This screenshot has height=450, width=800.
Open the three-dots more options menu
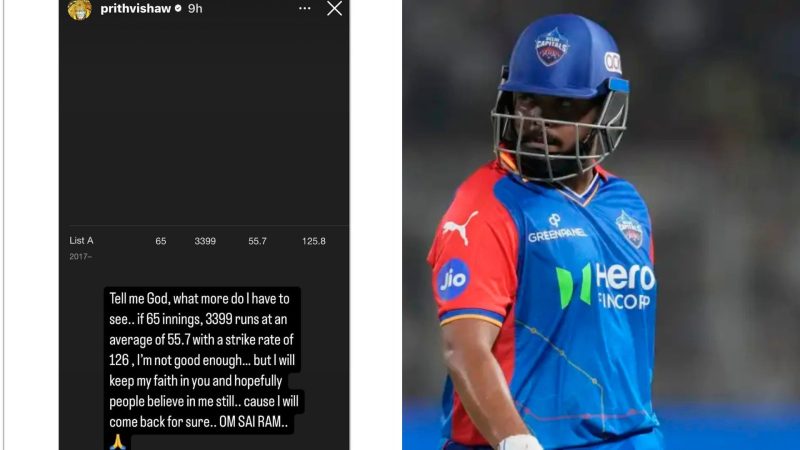(305, 8)
